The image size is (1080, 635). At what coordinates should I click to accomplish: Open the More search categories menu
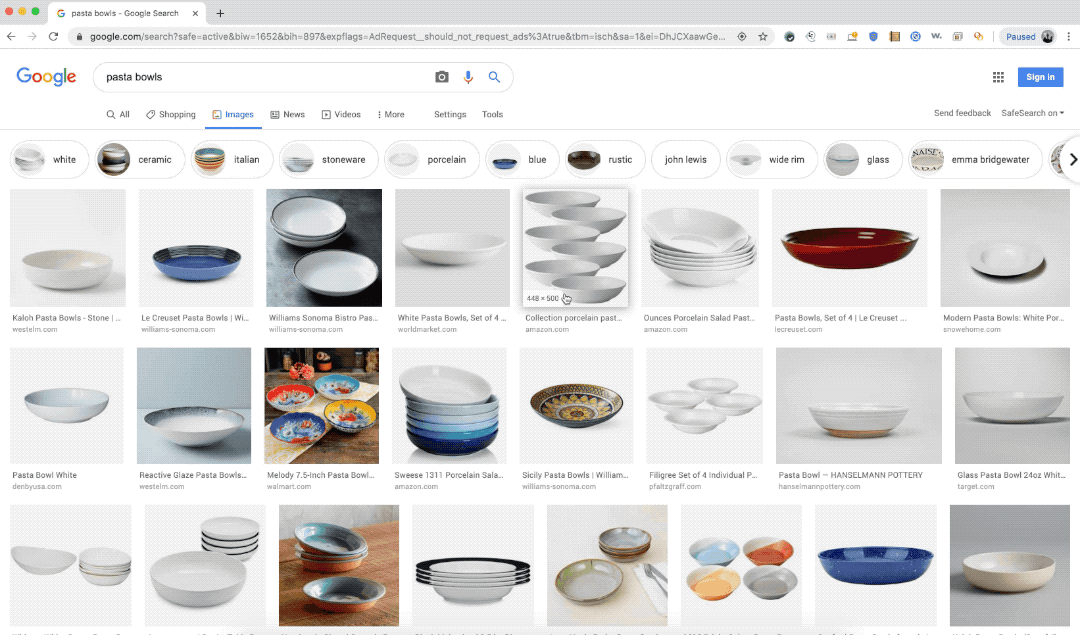click(390, 115)
